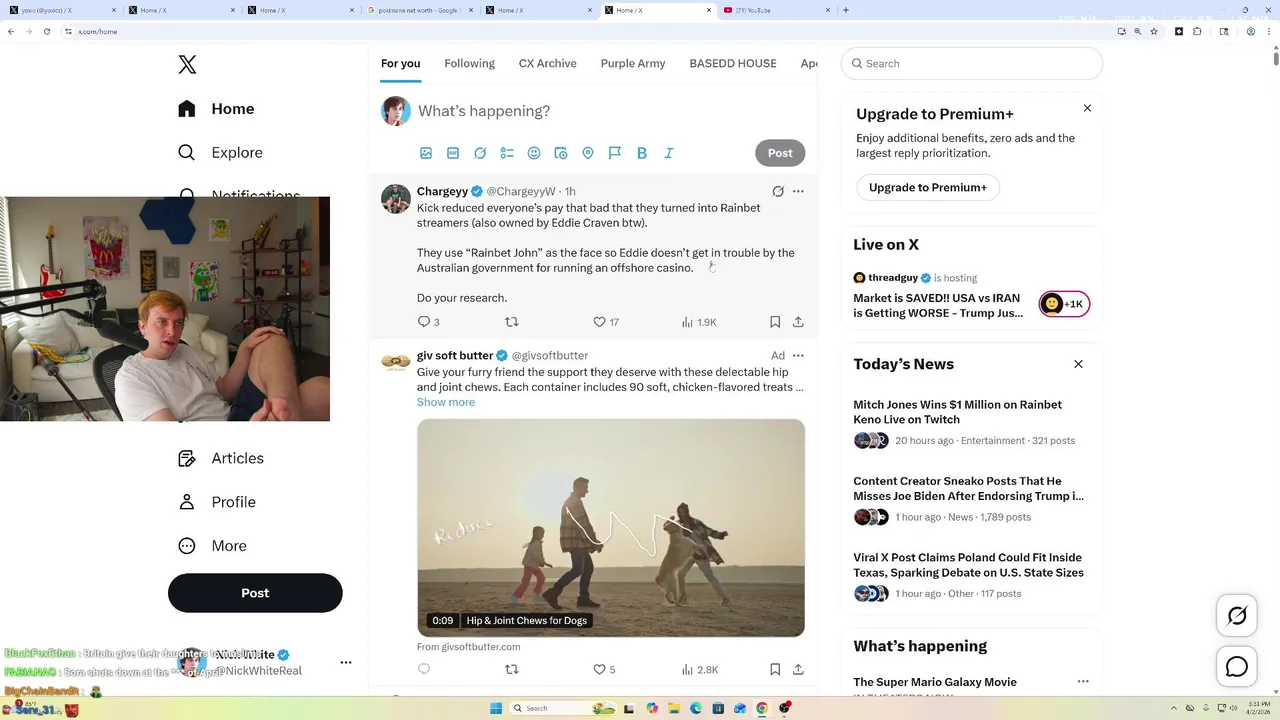1280x720 pixels.
Task: Open the BASEDD HOUSE tab
Action: tap(733, 63)
